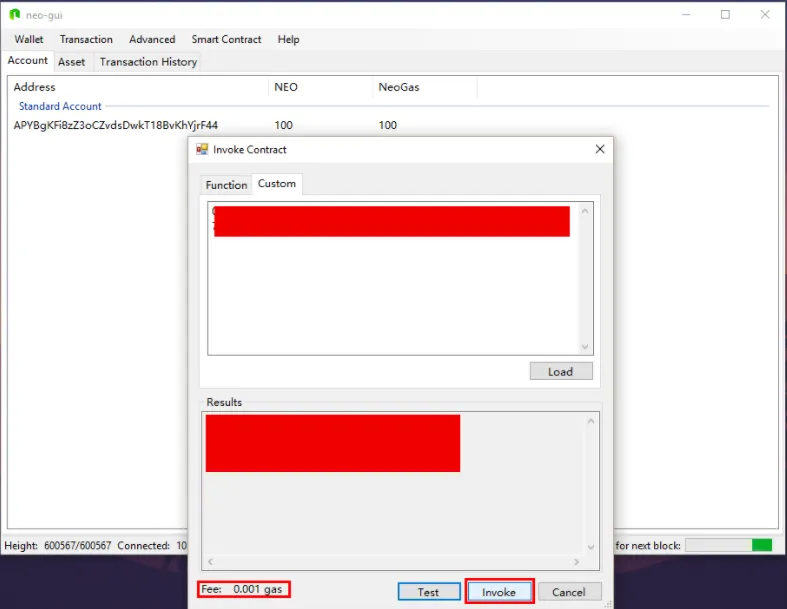This screenshot has height=609, width=787.
Task: Click the Invoke Contract dialog resize grip
Action: coord(608,604)
